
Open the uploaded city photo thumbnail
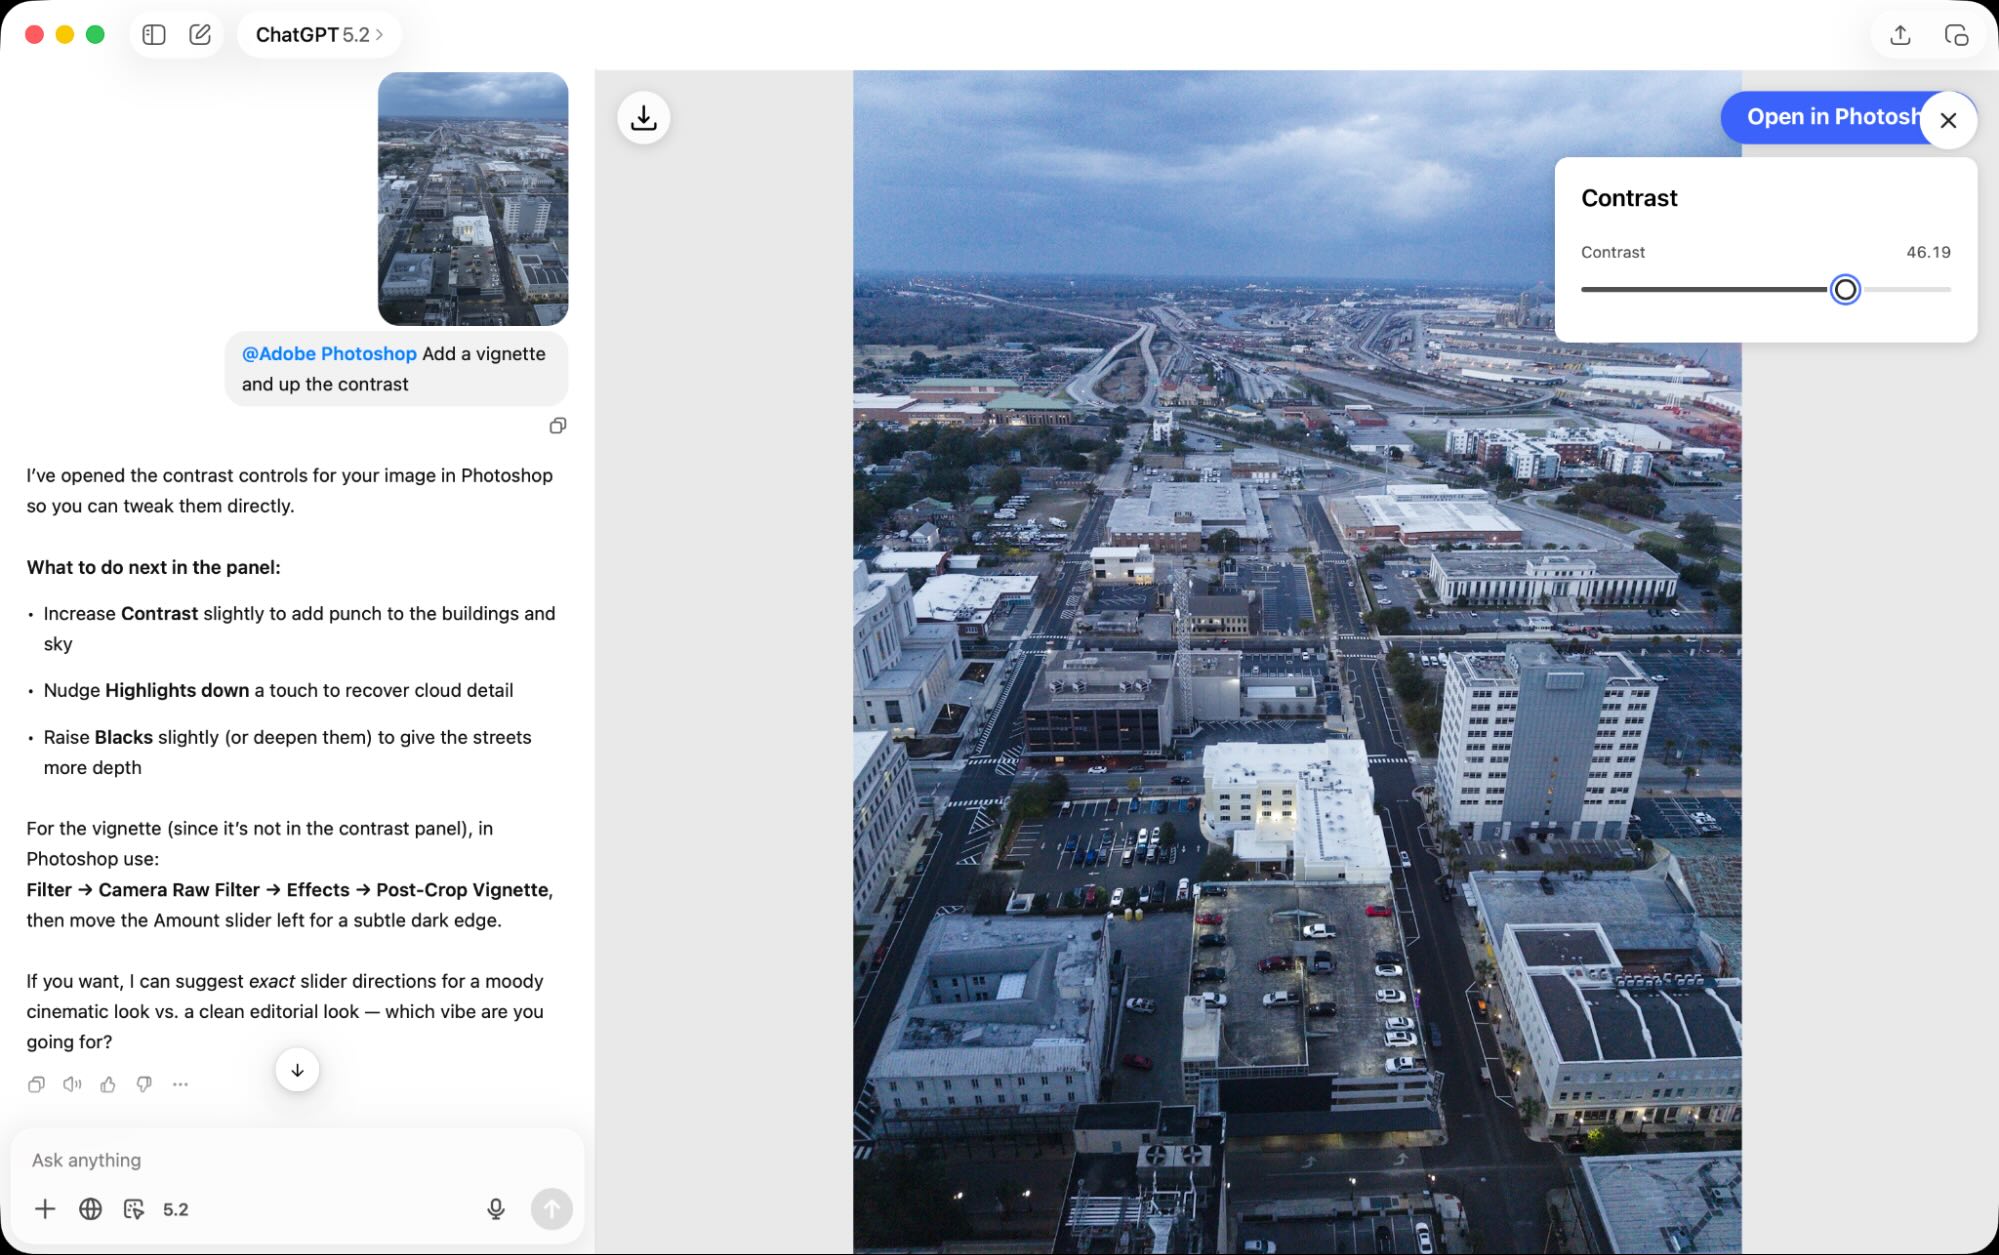(473, 198)
